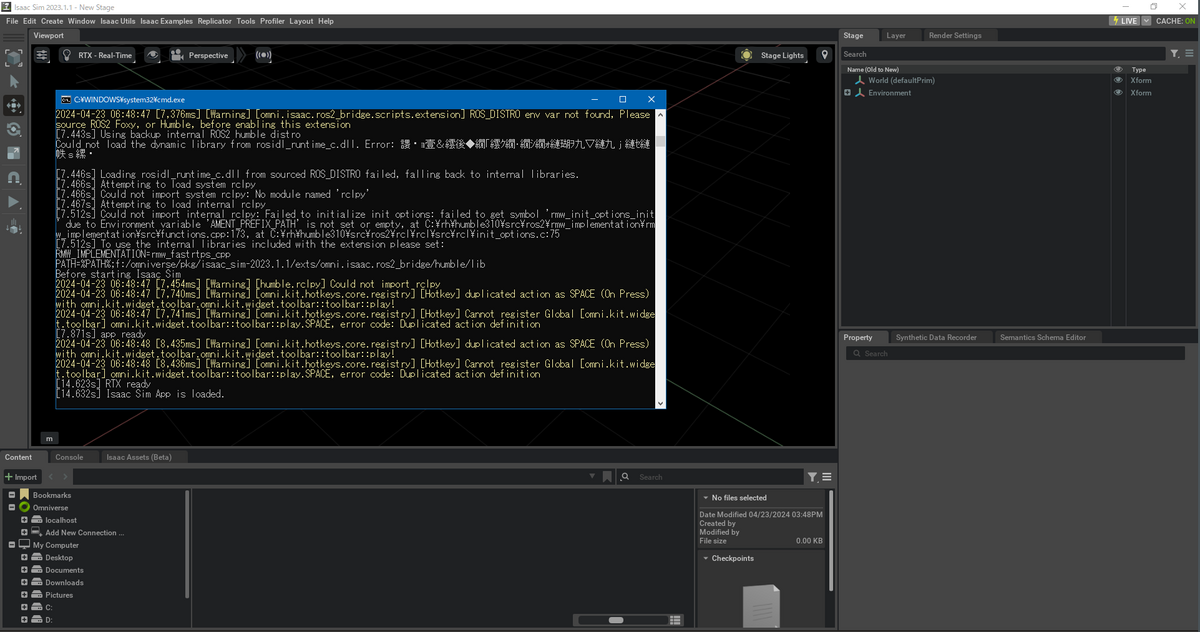Viewport: 1200px width, 632px height.
Task: Click the LIVE session button
Action: coord(1124,21)
